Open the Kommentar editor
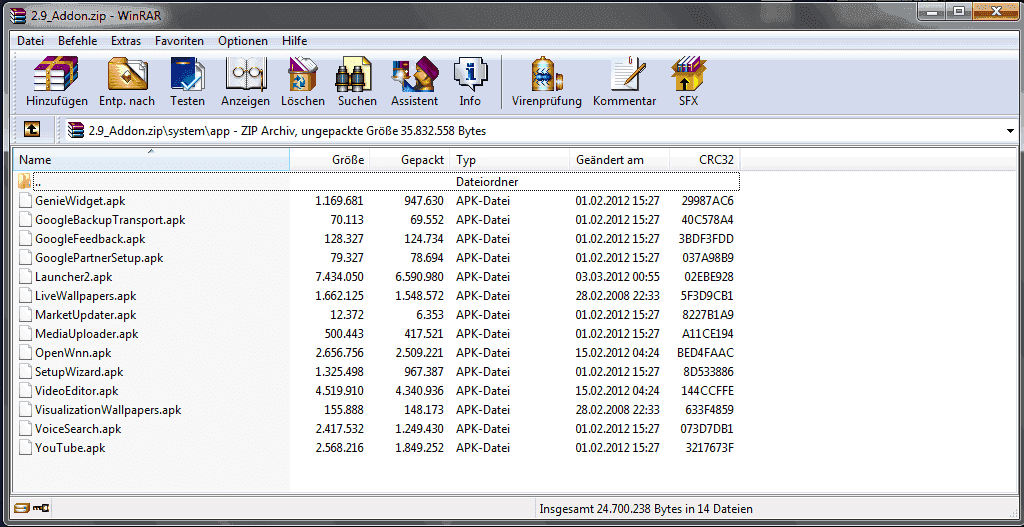The height and width of the screenshot is (527, 1024). point(624,82)
